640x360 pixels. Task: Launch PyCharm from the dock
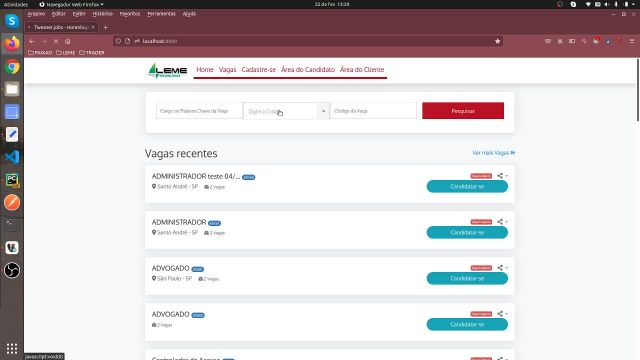point(12,180)
